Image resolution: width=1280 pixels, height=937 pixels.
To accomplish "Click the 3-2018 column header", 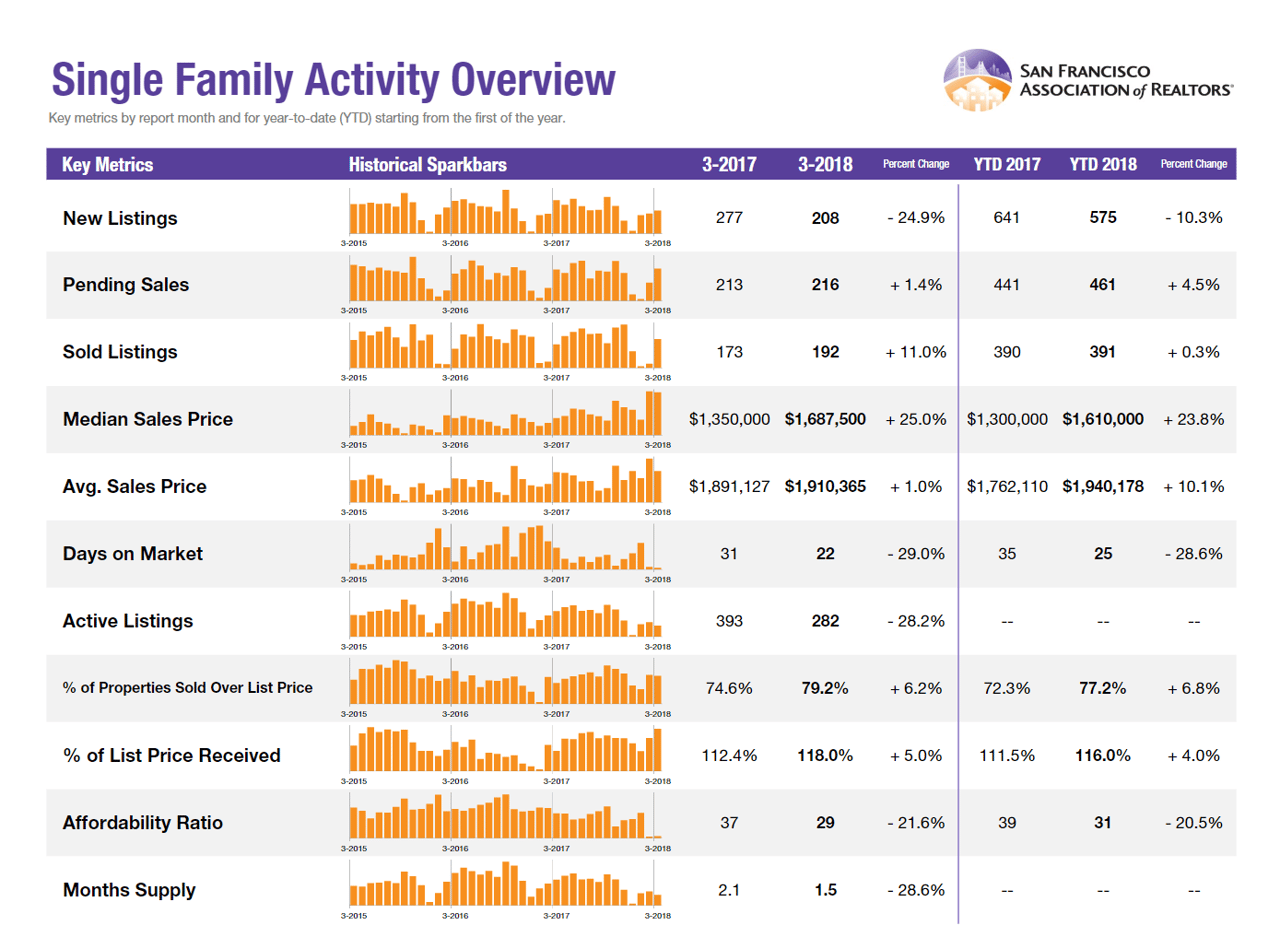I will point(825,165).
